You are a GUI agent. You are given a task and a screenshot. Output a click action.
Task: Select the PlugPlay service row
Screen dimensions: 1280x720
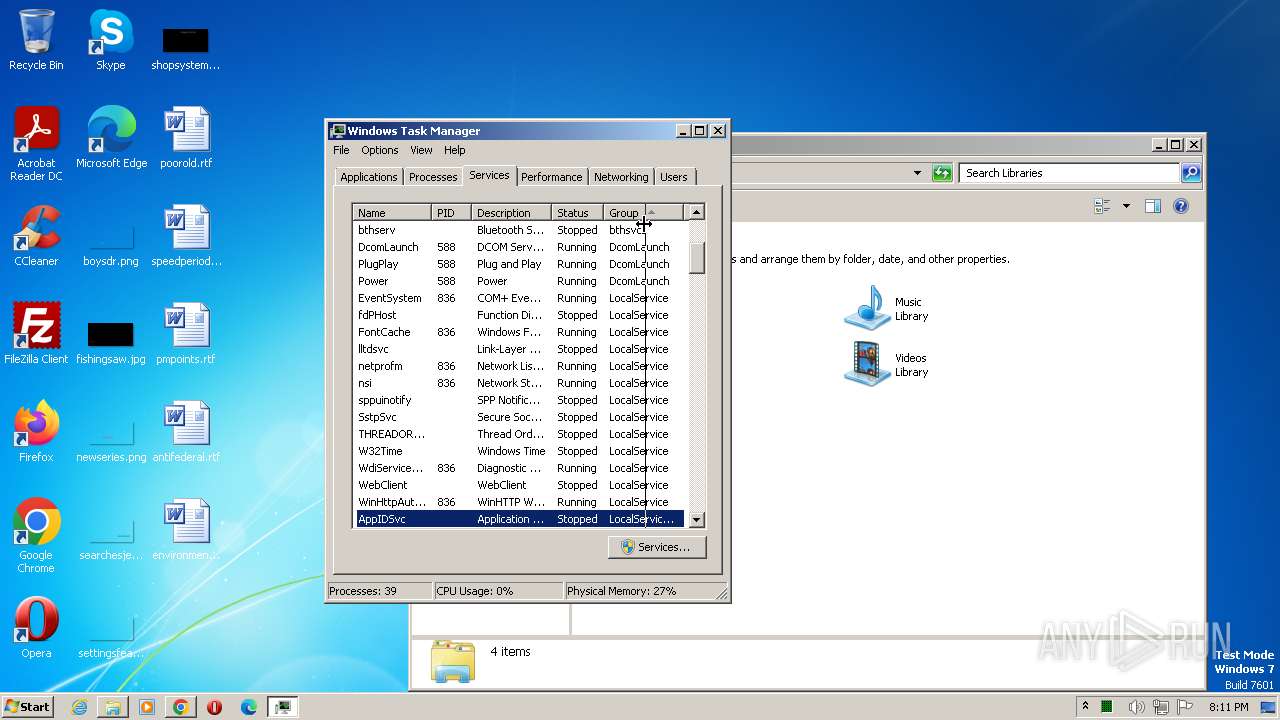pos(520,264)
